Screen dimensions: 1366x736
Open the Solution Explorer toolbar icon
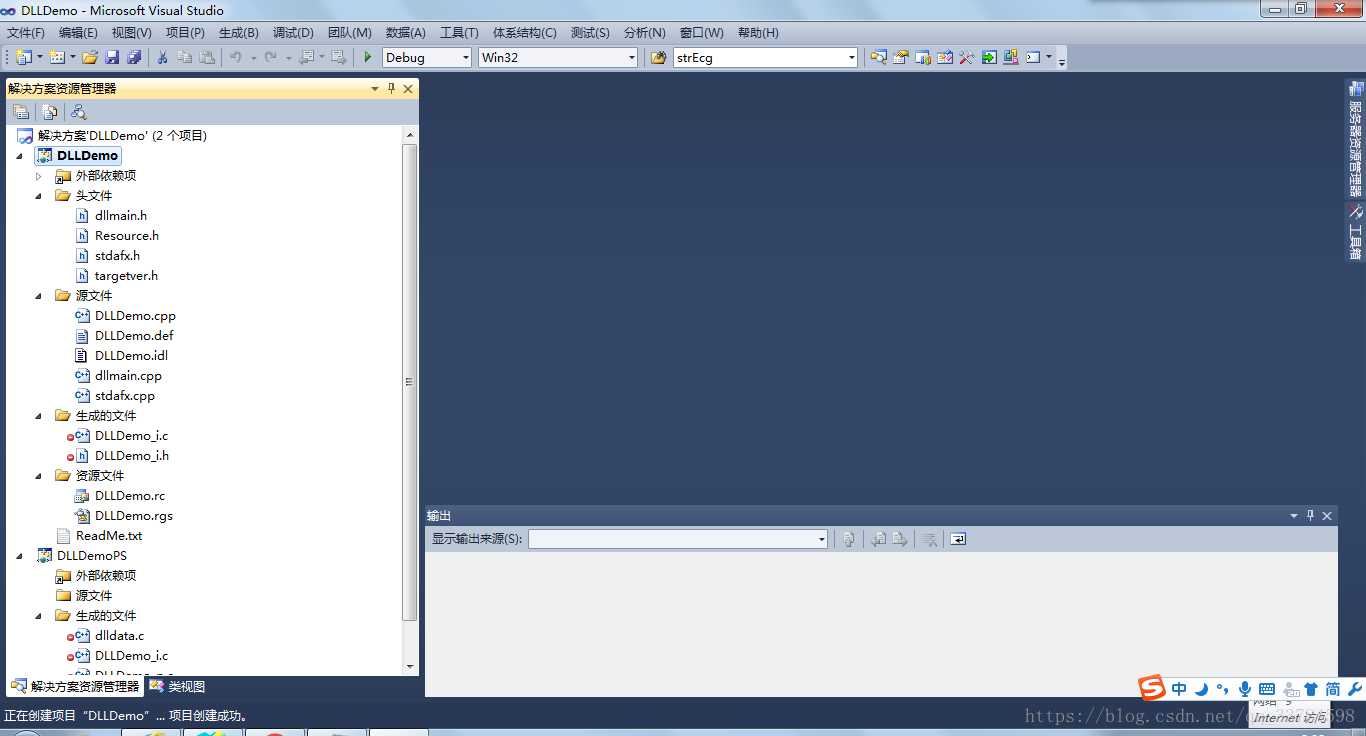click(x=878, y=57)
